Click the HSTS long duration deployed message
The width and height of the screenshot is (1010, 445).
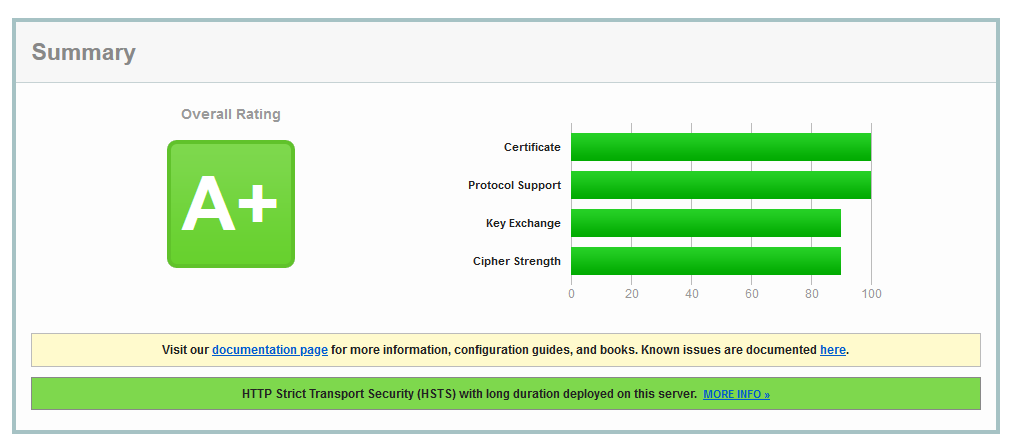point(470,393)
